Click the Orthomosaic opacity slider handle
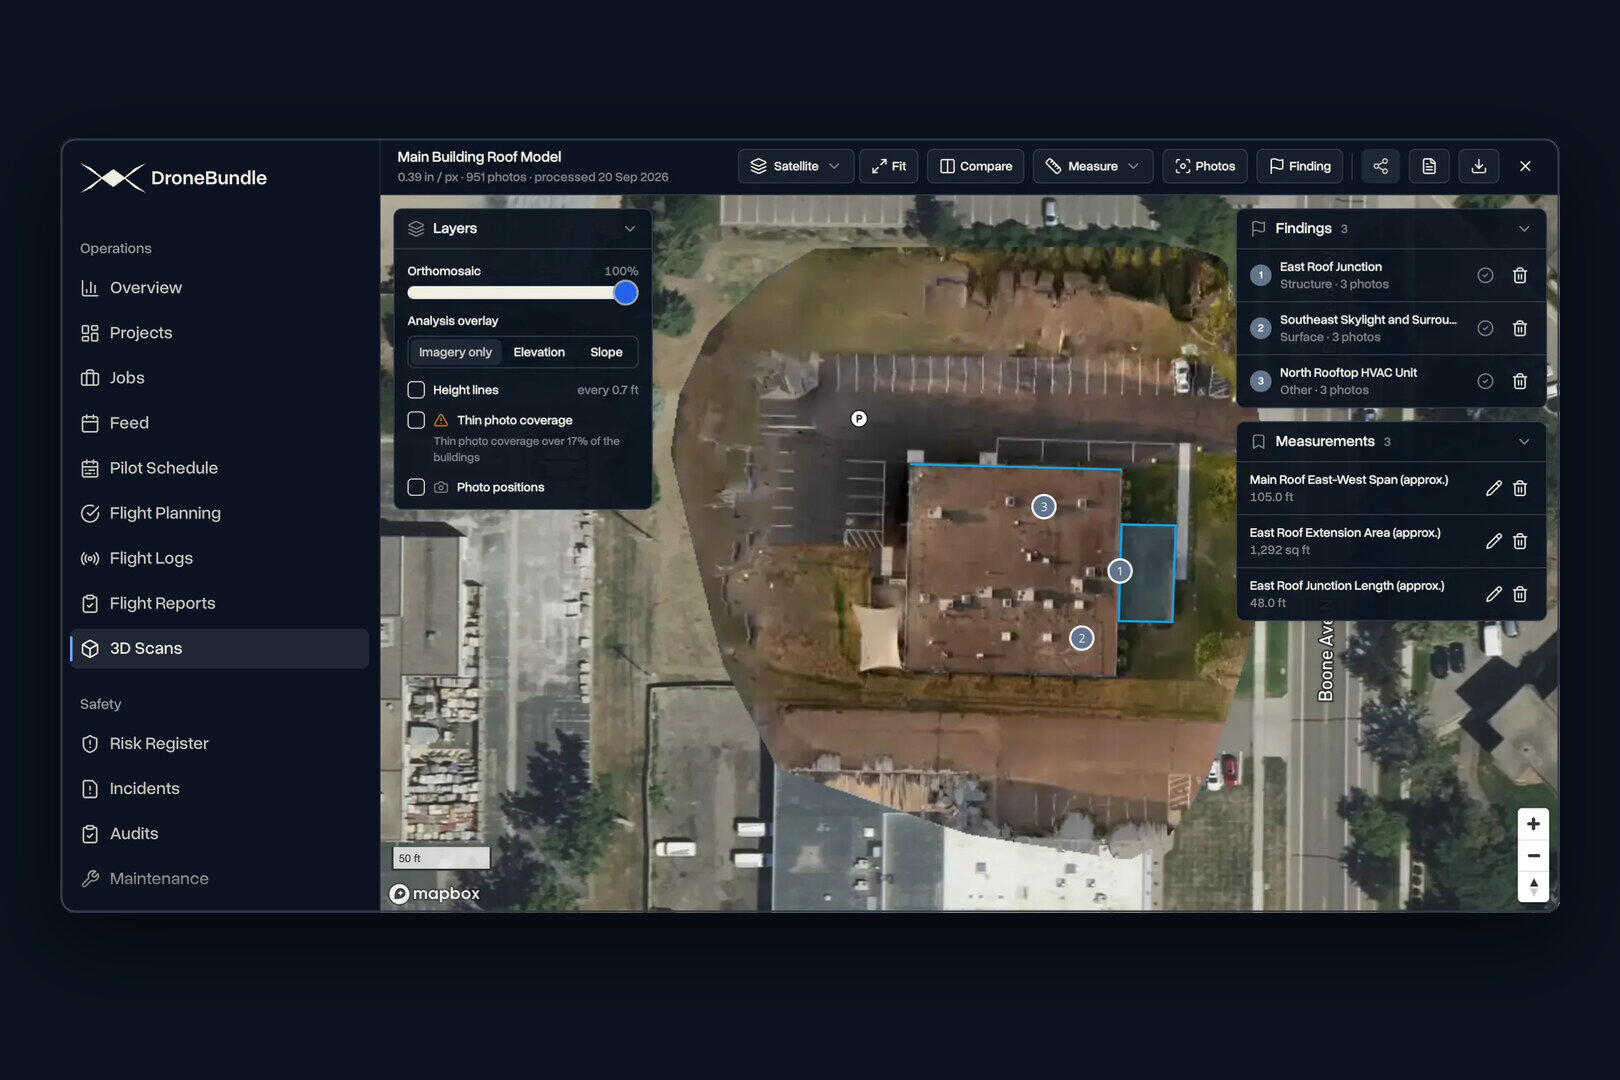 pos(626,293)
